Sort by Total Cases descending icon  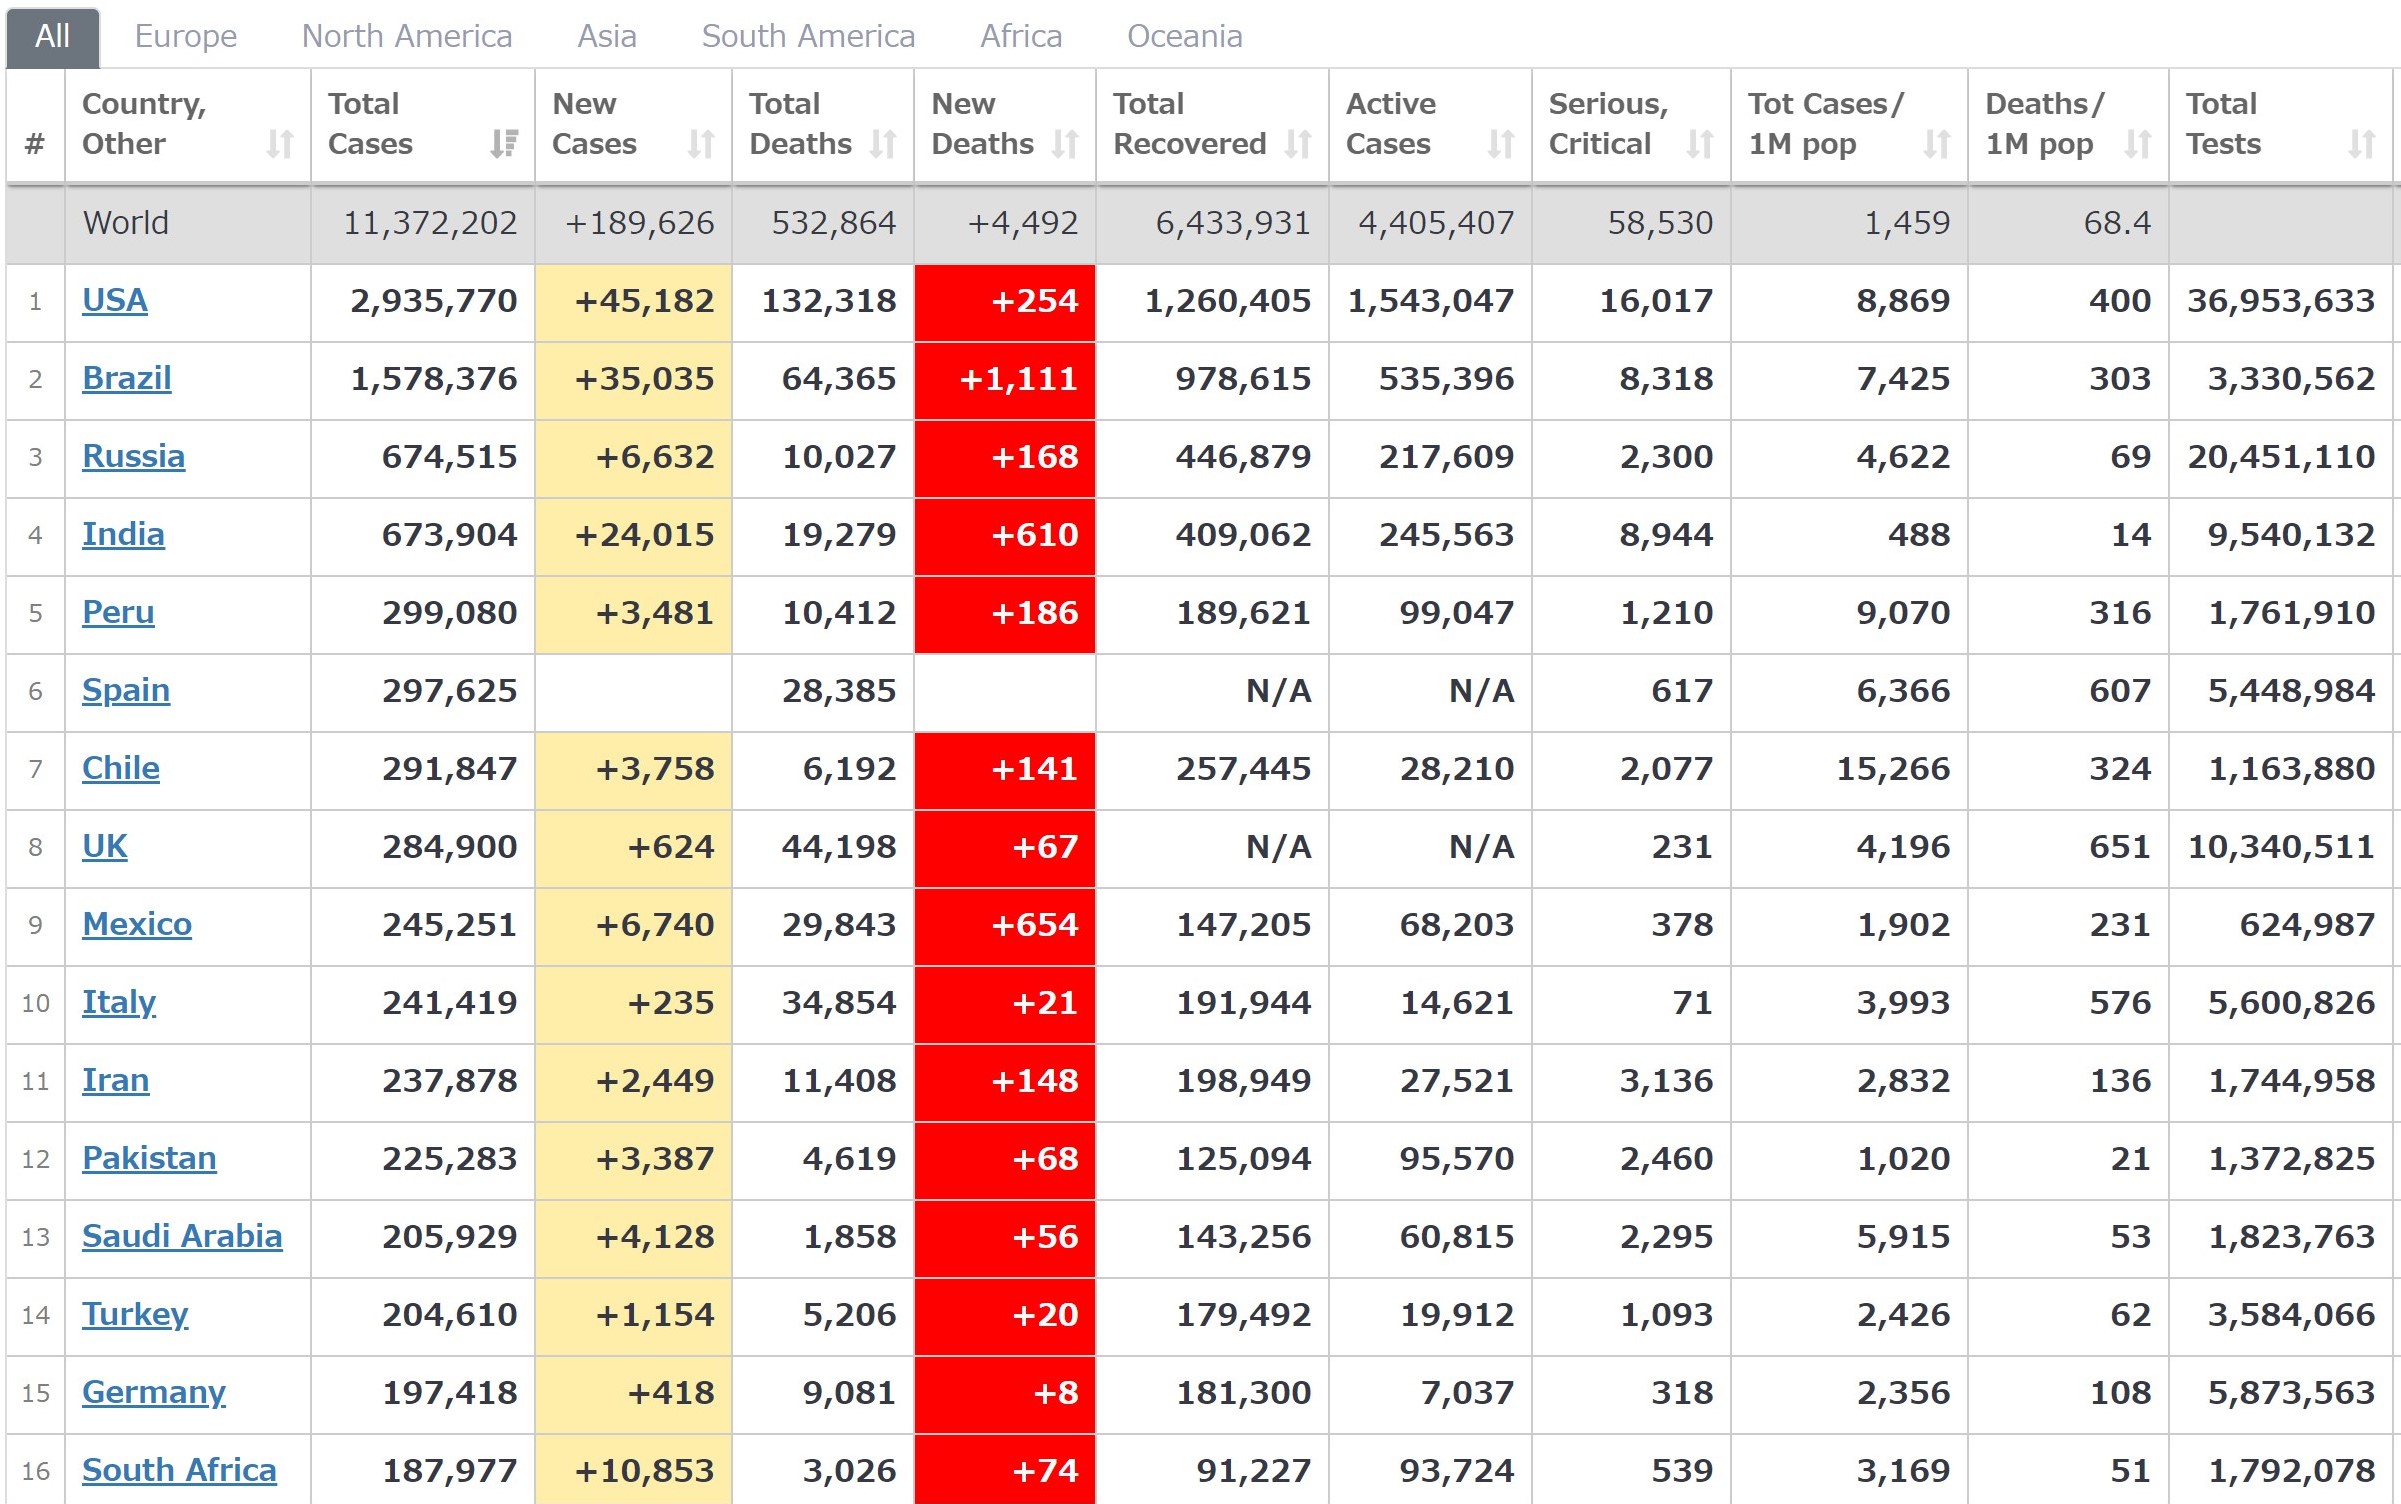click(x=504, y=144)
